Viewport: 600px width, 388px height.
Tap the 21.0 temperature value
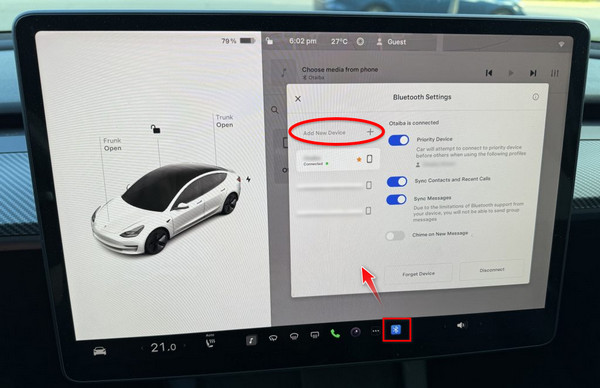click(x=163, y=347)
